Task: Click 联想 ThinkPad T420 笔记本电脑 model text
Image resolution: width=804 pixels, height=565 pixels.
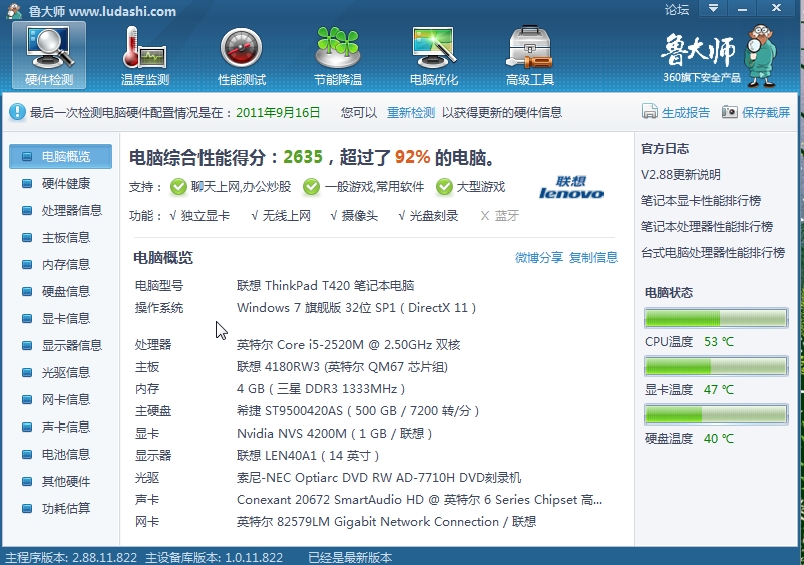Action: (x=326, y=286)
